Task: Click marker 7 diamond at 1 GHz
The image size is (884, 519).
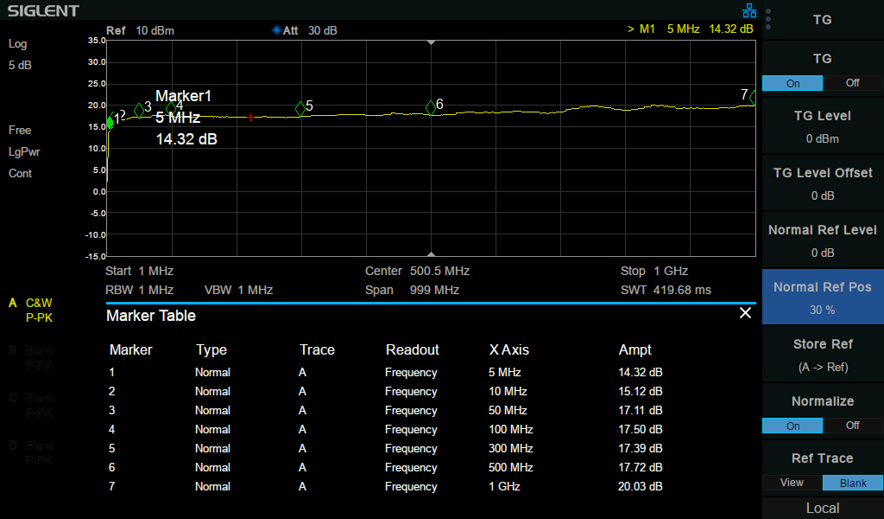Action: (753, 97)
